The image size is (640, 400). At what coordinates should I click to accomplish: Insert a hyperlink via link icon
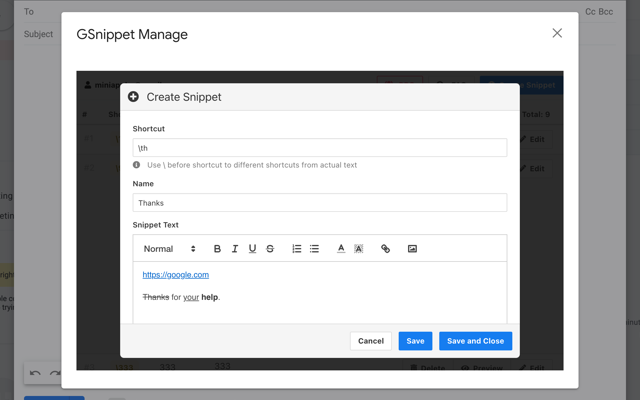click(385, 249)
